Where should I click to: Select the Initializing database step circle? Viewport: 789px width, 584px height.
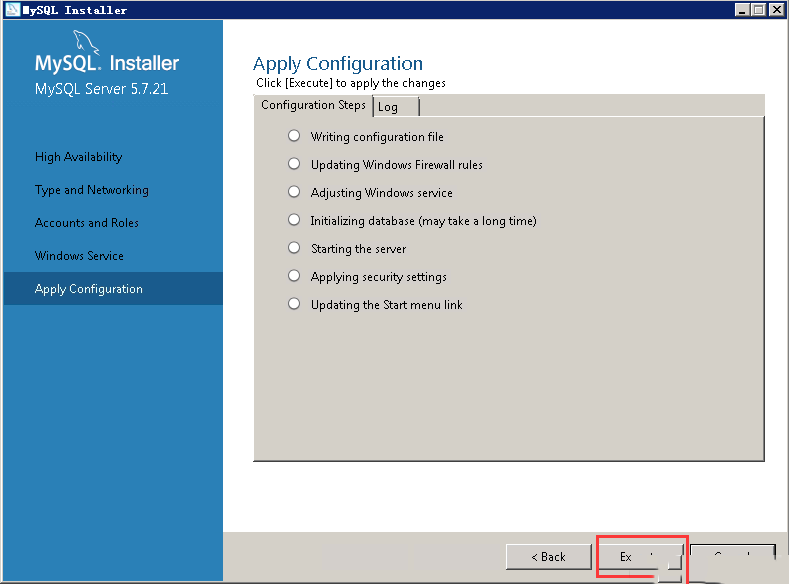click(x=294, y=220)
